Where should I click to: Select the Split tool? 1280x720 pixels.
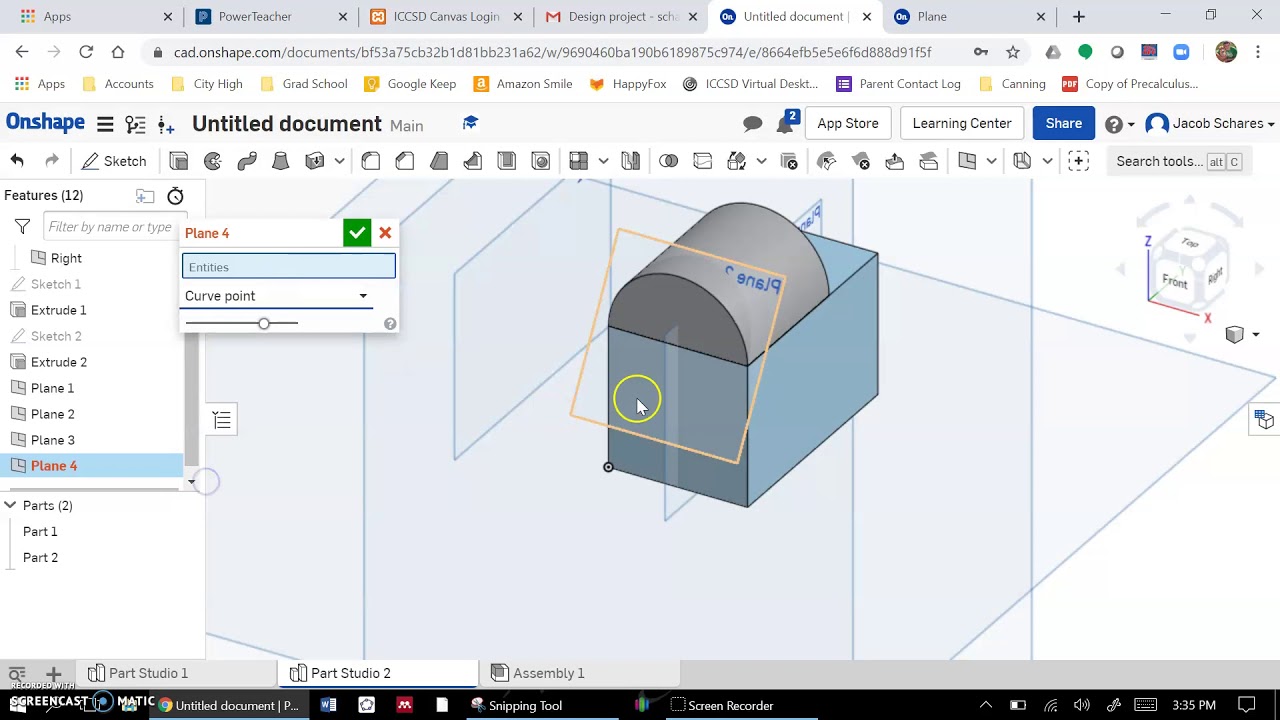click(703, 161)
